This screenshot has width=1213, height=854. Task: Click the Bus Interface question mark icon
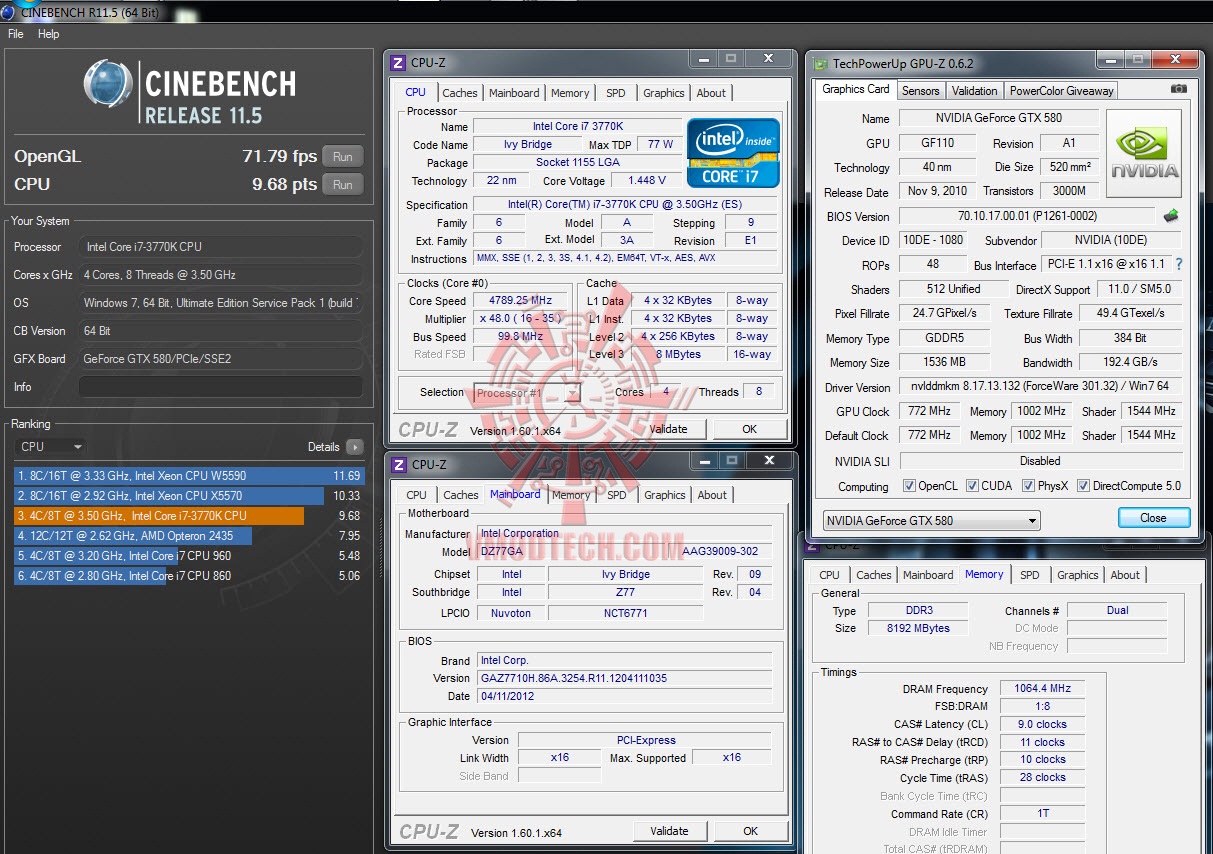1179,265
